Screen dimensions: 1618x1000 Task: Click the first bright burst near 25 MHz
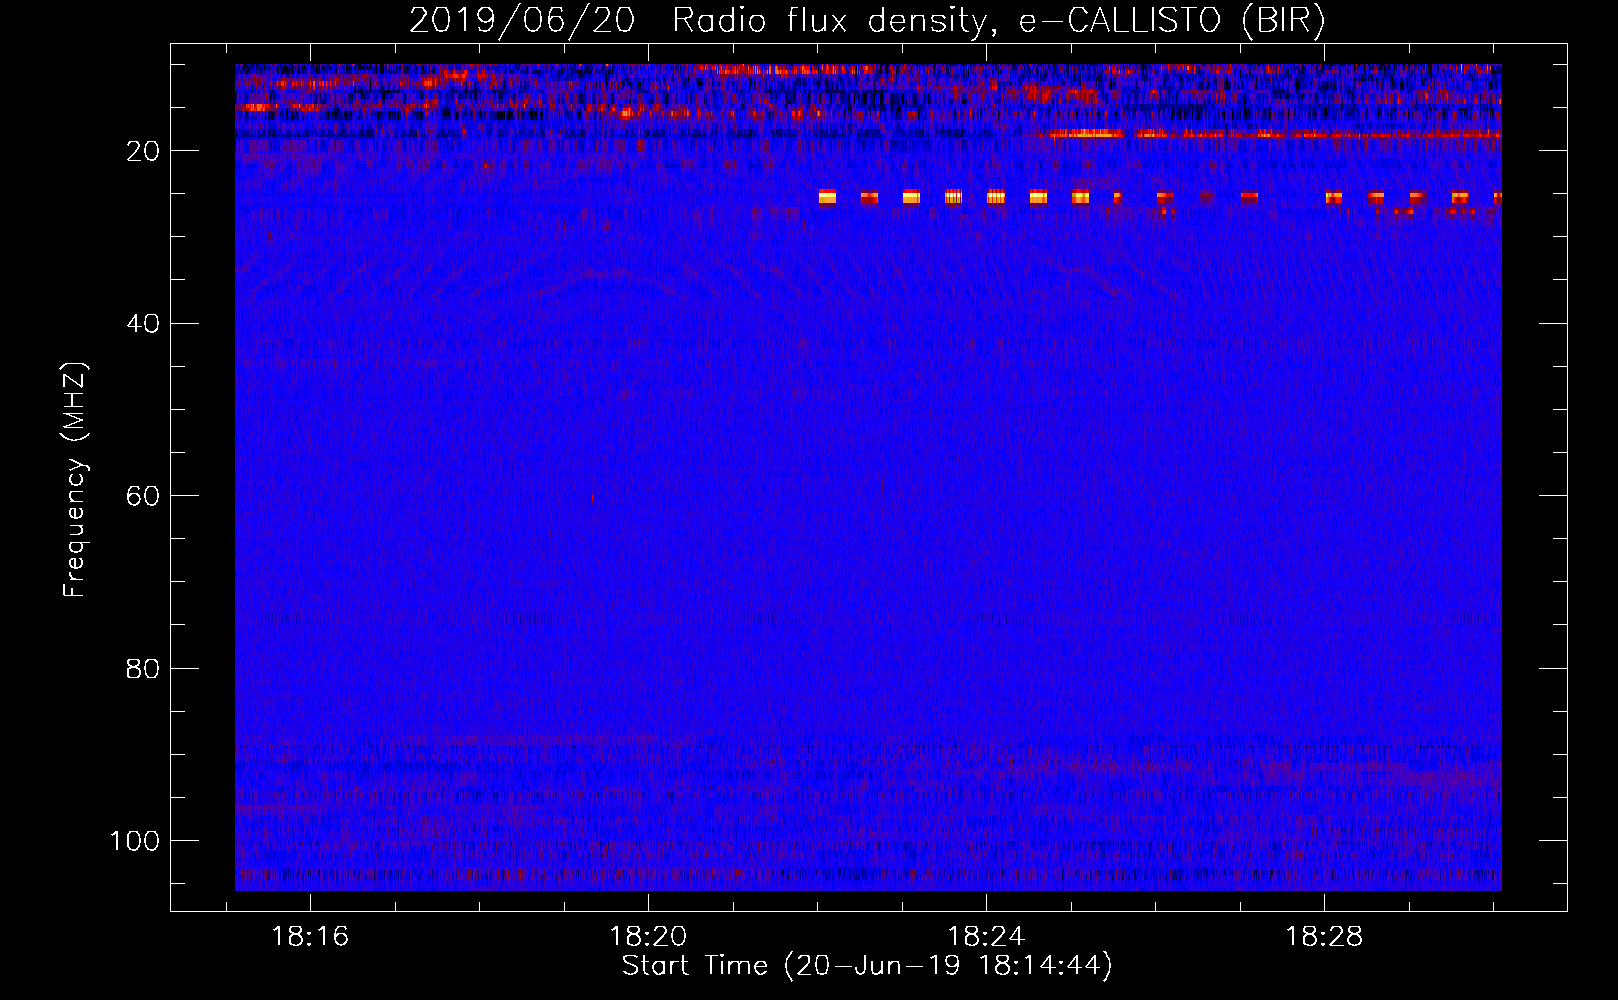click(x=827, y=197)
